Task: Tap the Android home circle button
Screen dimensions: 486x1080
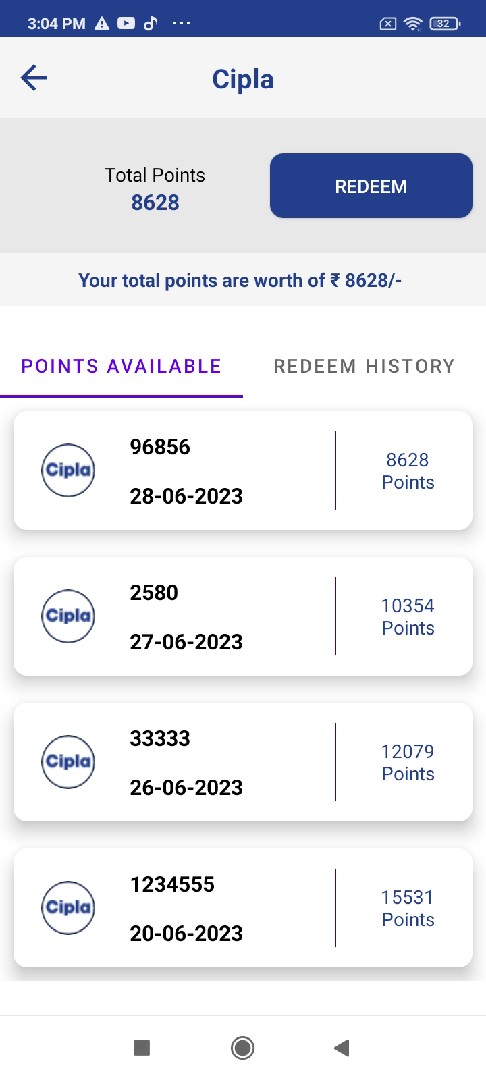Action: [x=242, y=1048]
